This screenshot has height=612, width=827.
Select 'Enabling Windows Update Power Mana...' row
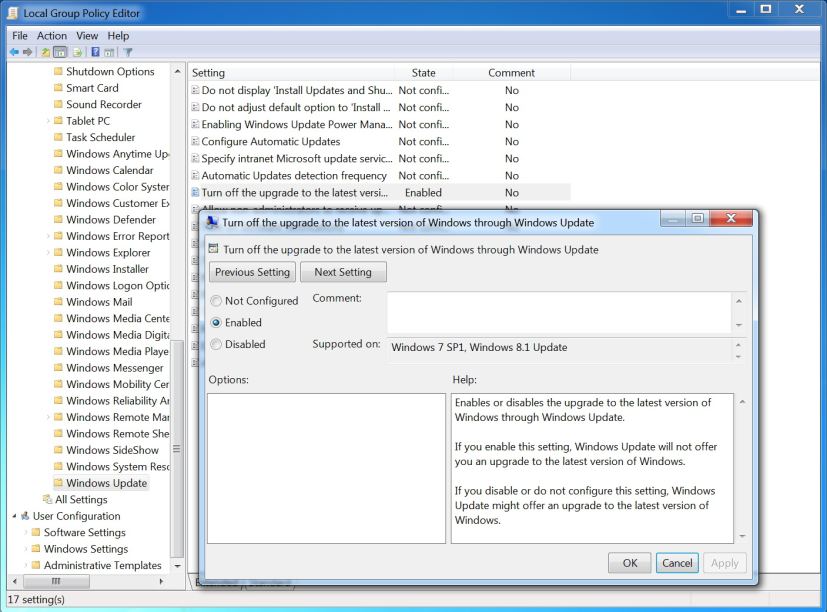379,125
